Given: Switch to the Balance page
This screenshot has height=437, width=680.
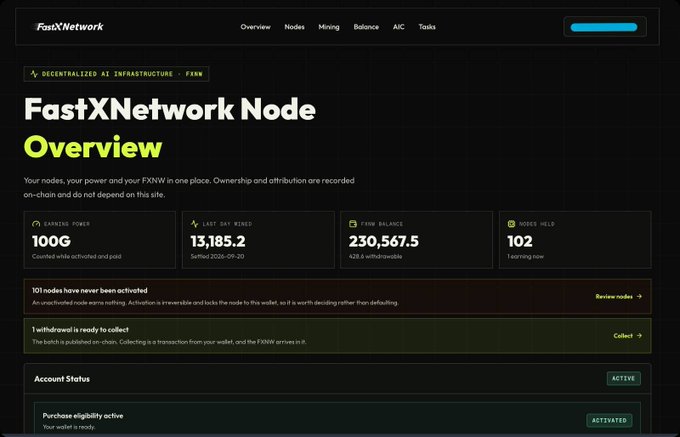Looking at the screenshot, I should pyautogui.click(x=366, y=27).
